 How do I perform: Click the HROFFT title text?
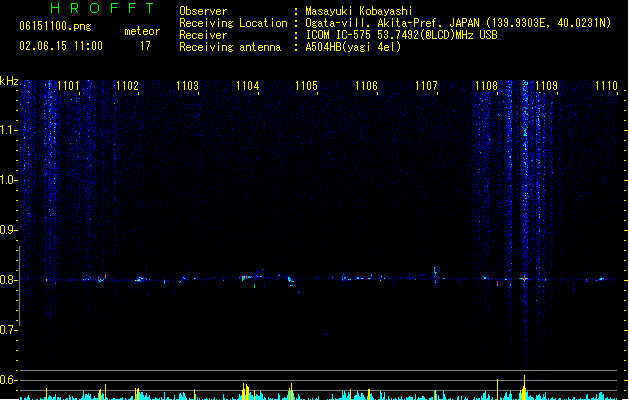point(103,8)
